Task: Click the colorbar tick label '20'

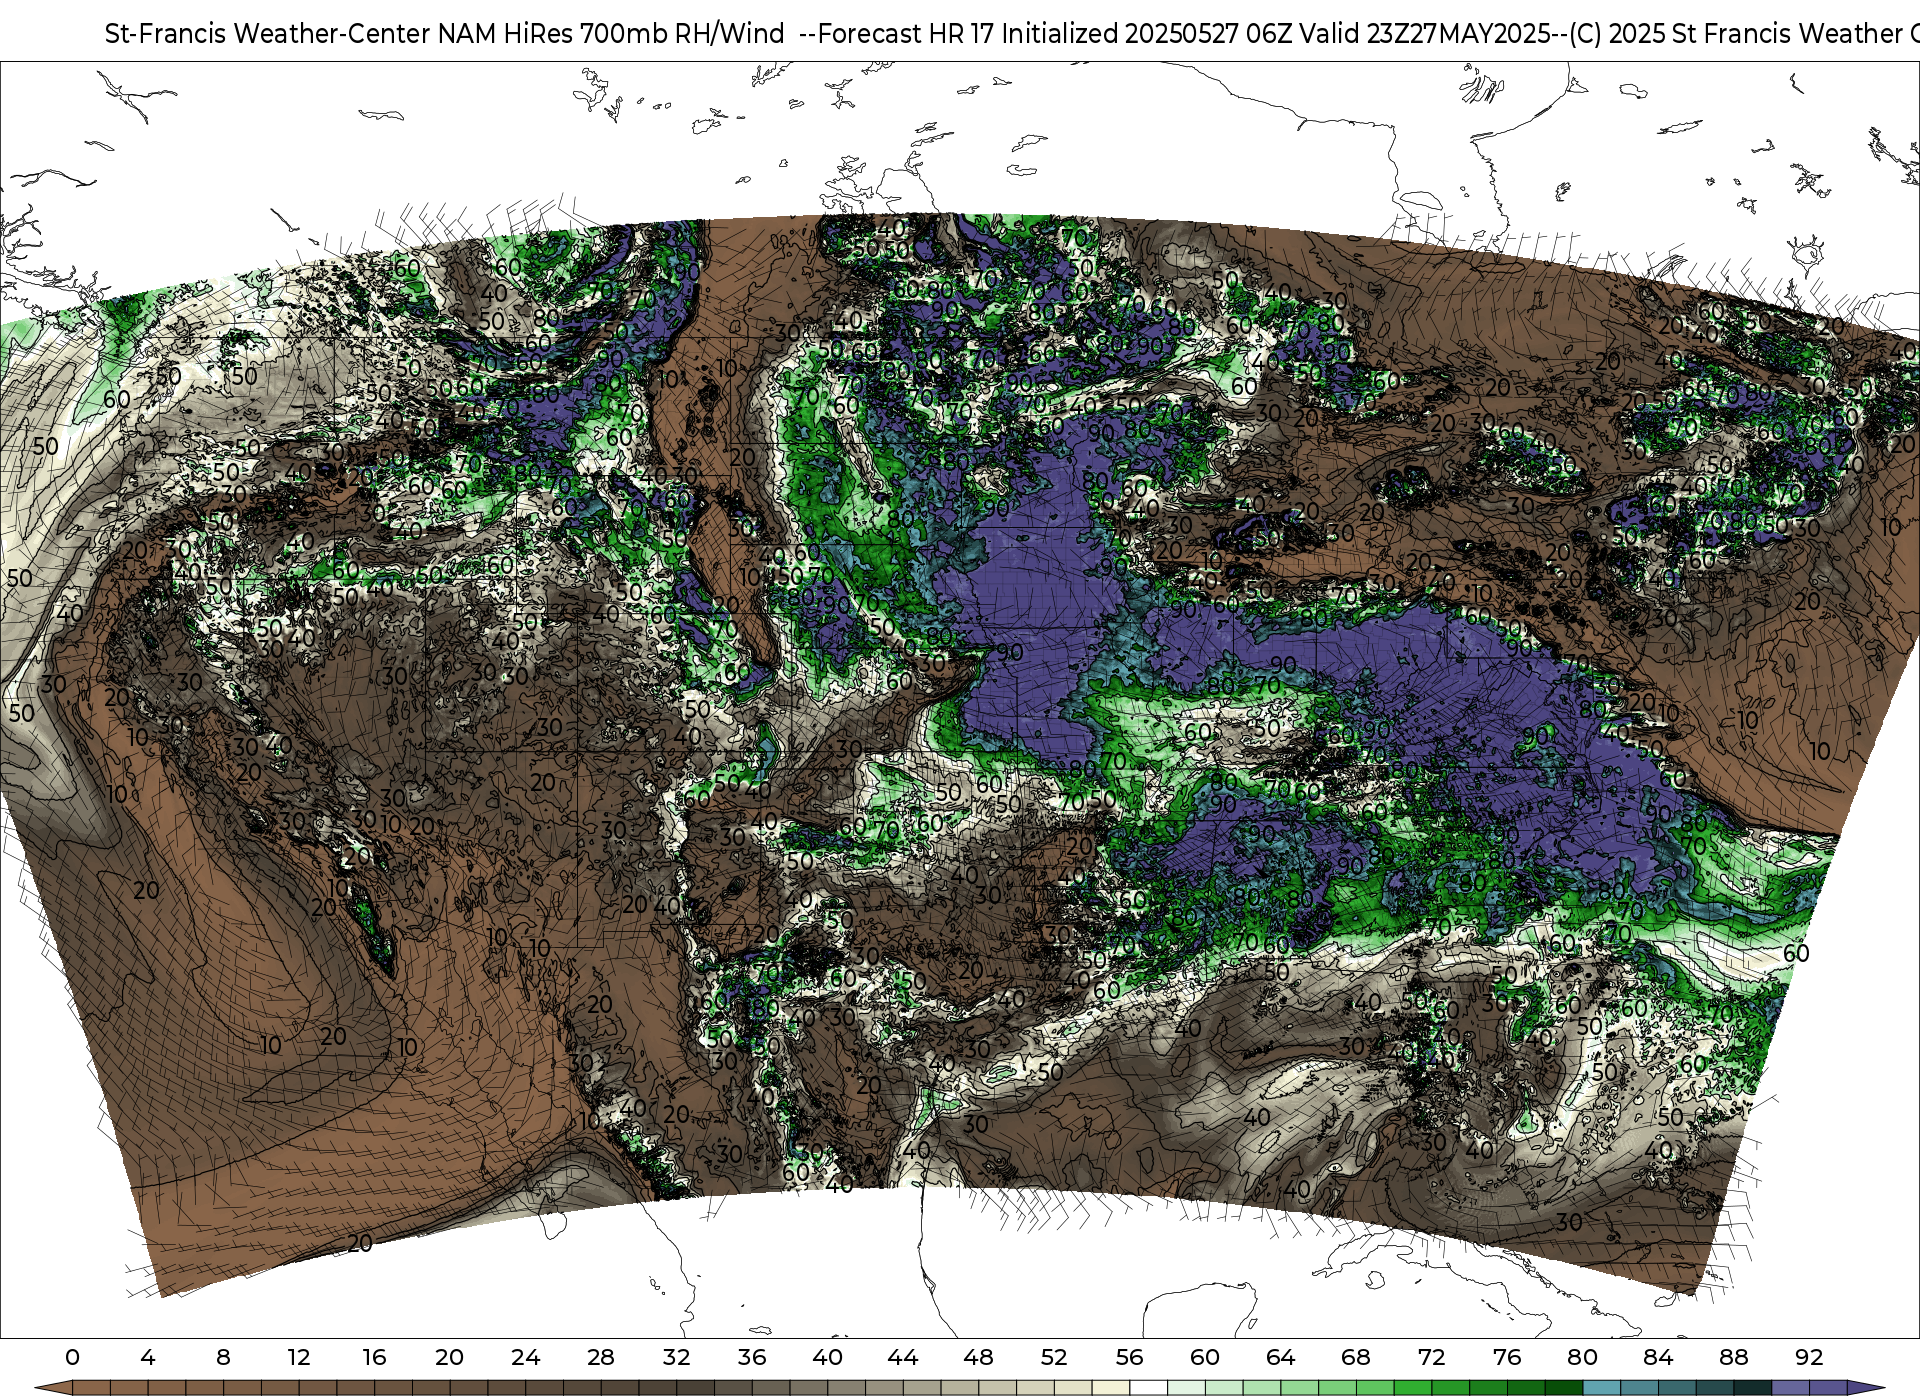Action: (450, 1357)
